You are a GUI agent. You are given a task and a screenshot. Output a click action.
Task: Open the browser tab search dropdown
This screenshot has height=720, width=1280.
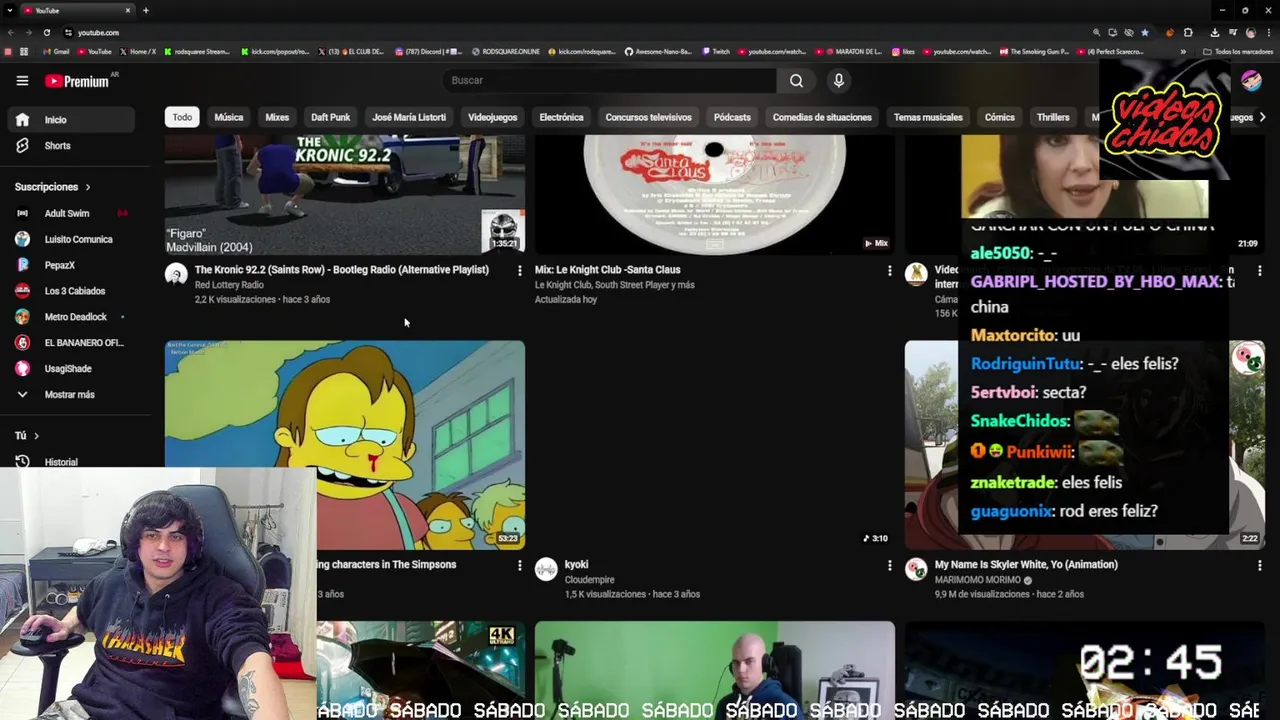point(10,10)
